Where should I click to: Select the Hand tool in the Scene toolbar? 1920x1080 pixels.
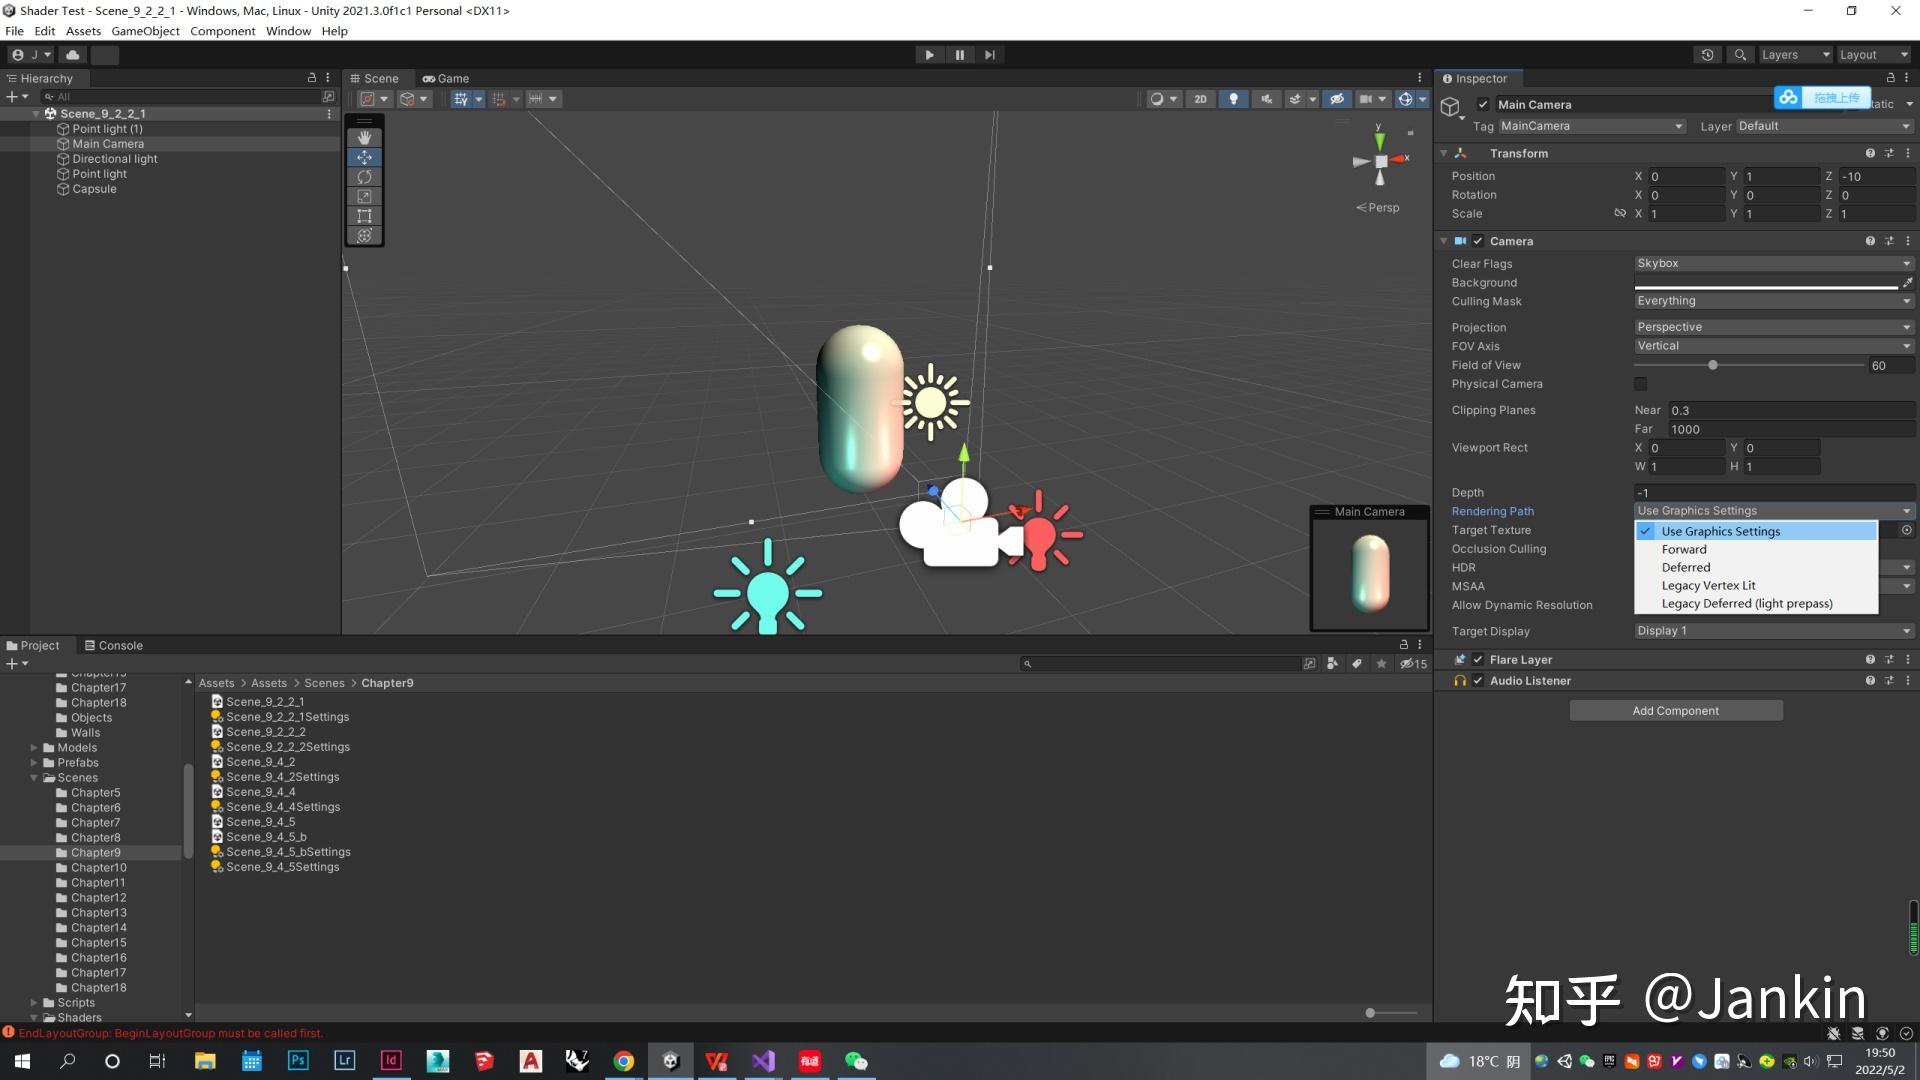364,137
